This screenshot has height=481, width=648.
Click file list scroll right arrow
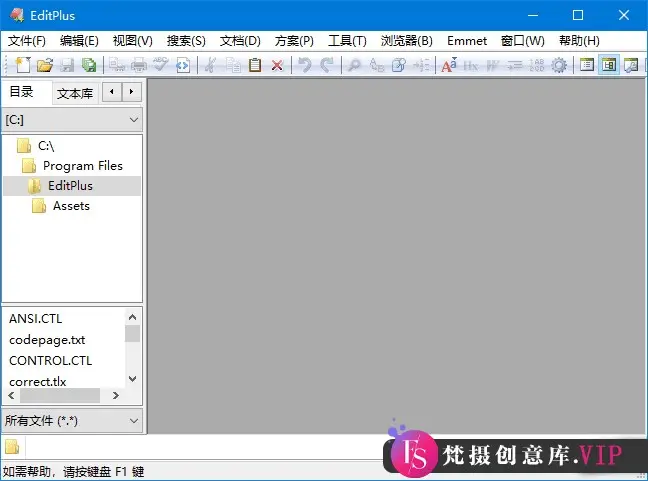click(116, 395)
